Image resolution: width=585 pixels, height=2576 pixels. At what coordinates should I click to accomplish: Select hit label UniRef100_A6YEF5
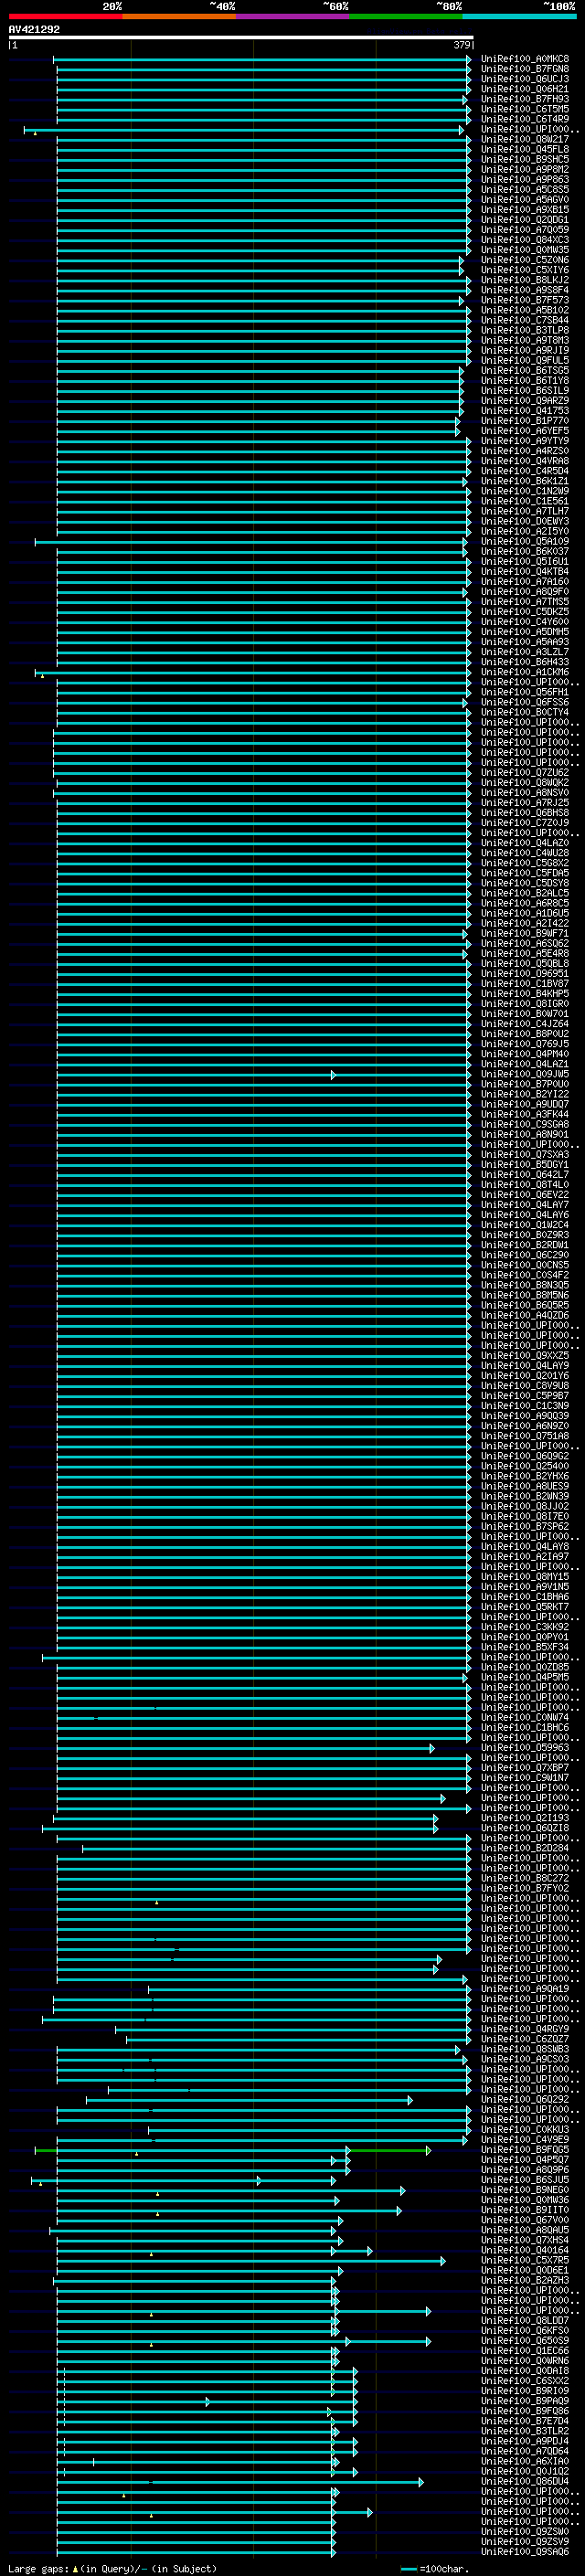(525, 431)
